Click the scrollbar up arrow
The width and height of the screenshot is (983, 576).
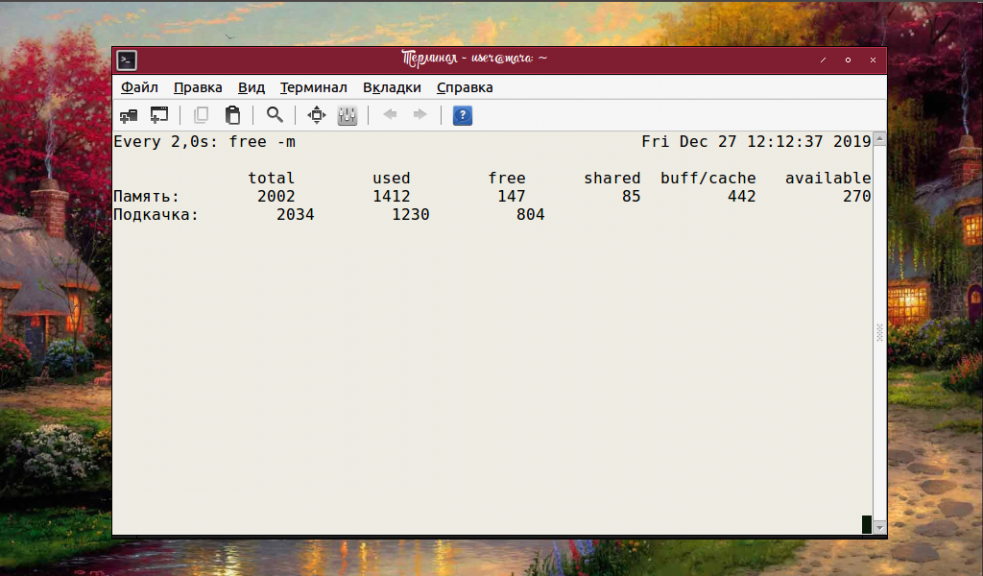pyautogui.click(x=880, y=139)
